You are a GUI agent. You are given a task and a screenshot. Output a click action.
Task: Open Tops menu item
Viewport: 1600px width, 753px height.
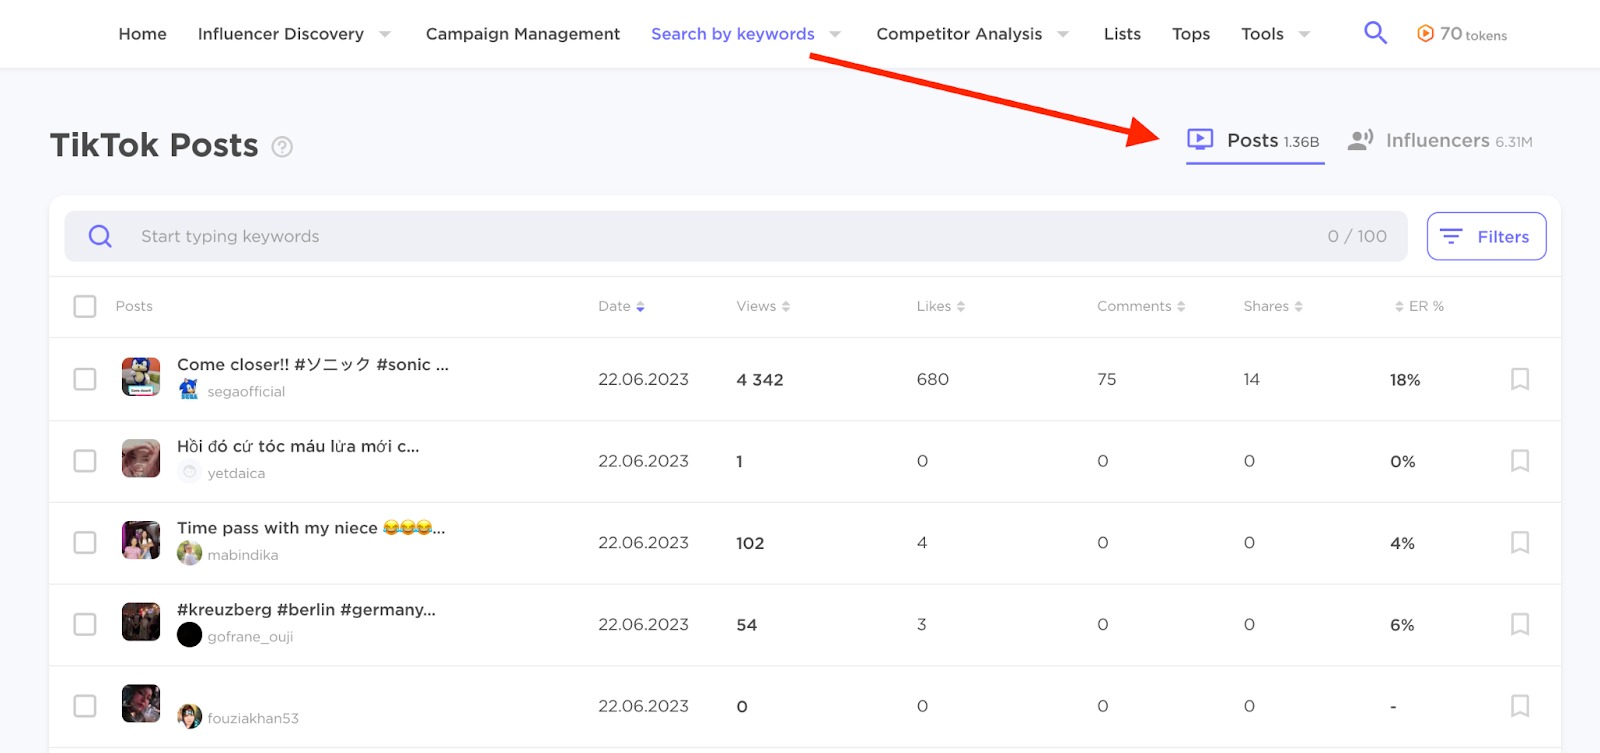click(1191, 34)
